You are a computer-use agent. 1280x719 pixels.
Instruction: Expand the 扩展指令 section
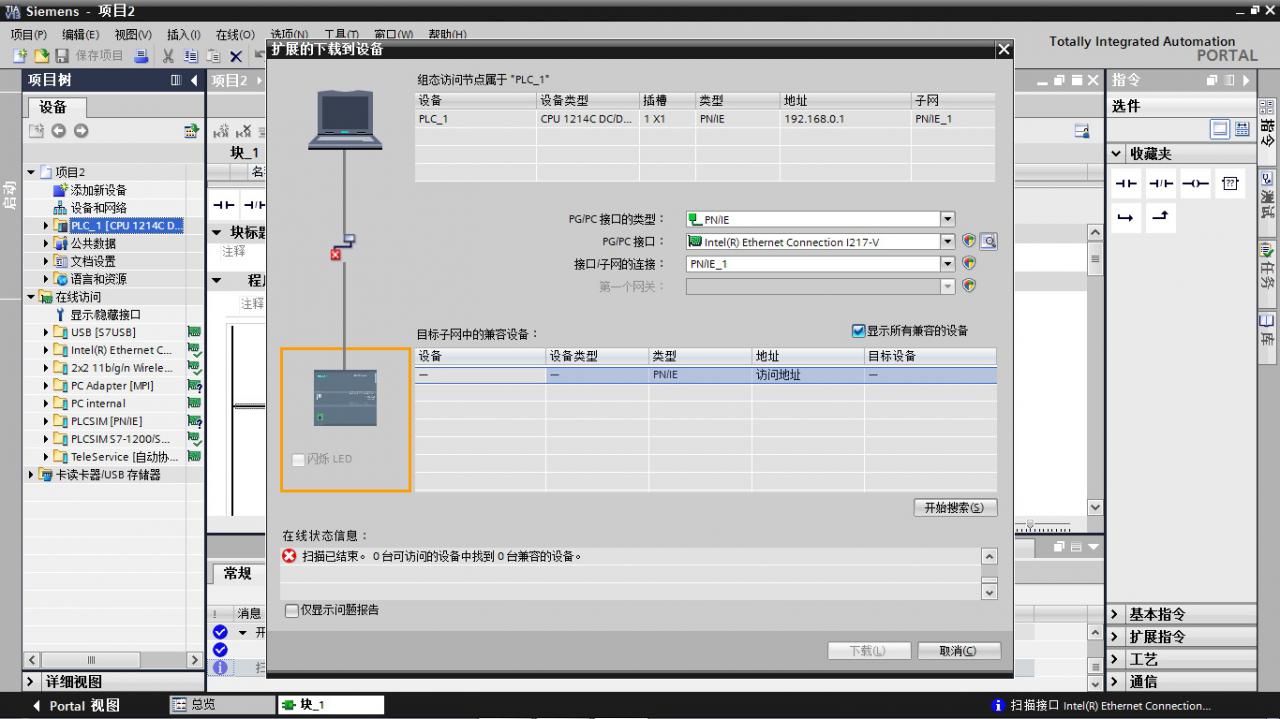tap(1117, 637)
